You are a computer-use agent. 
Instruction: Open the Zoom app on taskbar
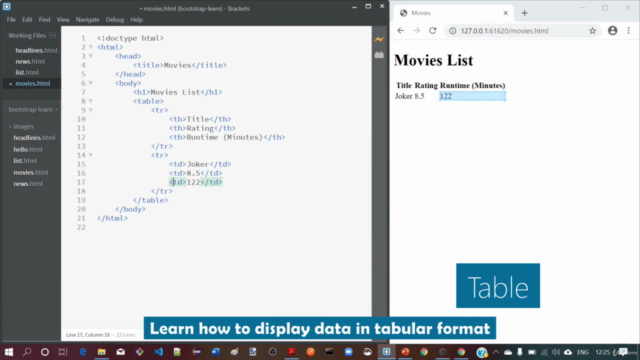point(348,352)
